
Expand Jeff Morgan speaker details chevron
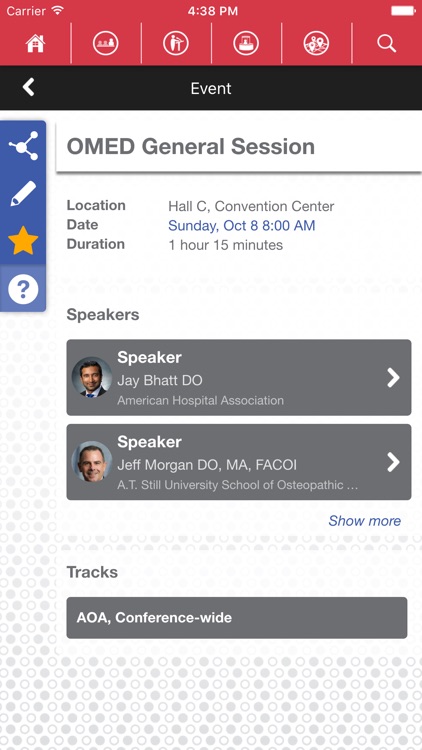tap(393, 462)
